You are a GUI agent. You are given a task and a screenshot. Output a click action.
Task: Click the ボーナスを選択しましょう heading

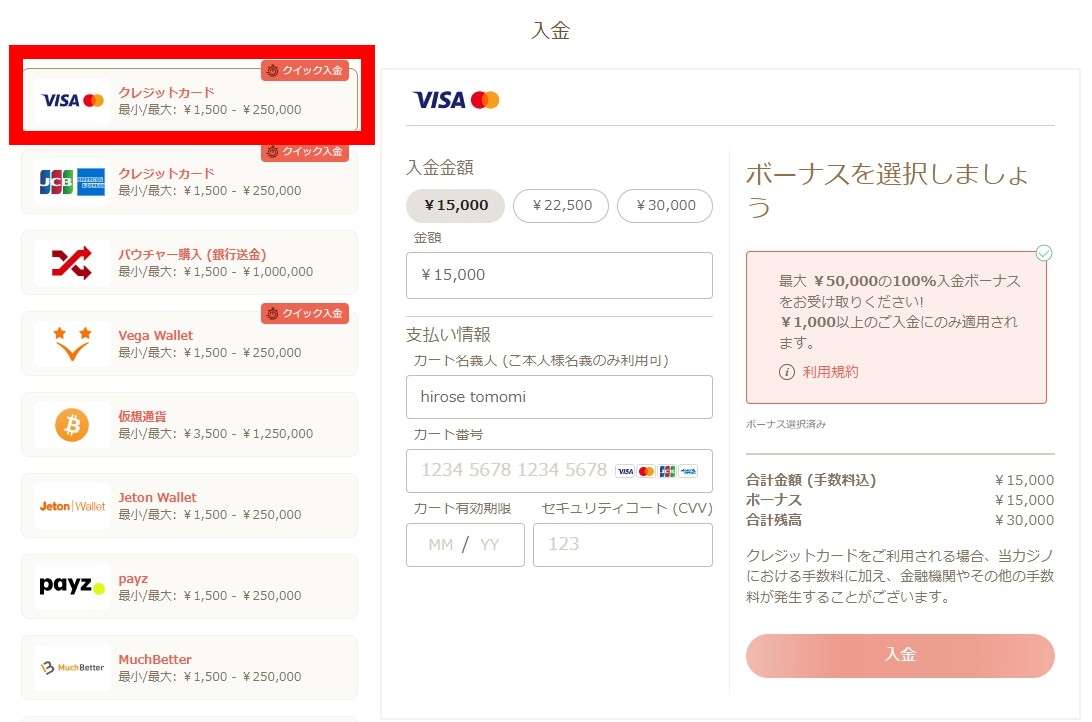pos(887,190)
